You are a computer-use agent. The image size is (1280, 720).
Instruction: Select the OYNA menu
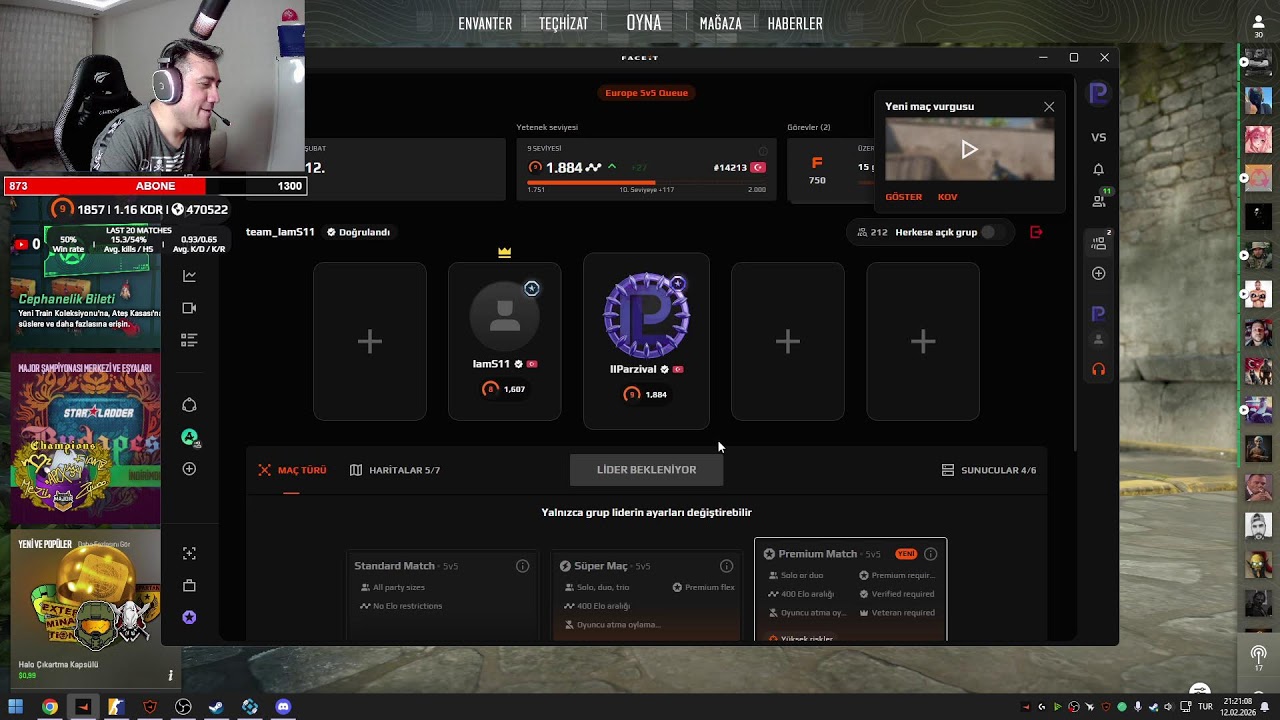644,22
